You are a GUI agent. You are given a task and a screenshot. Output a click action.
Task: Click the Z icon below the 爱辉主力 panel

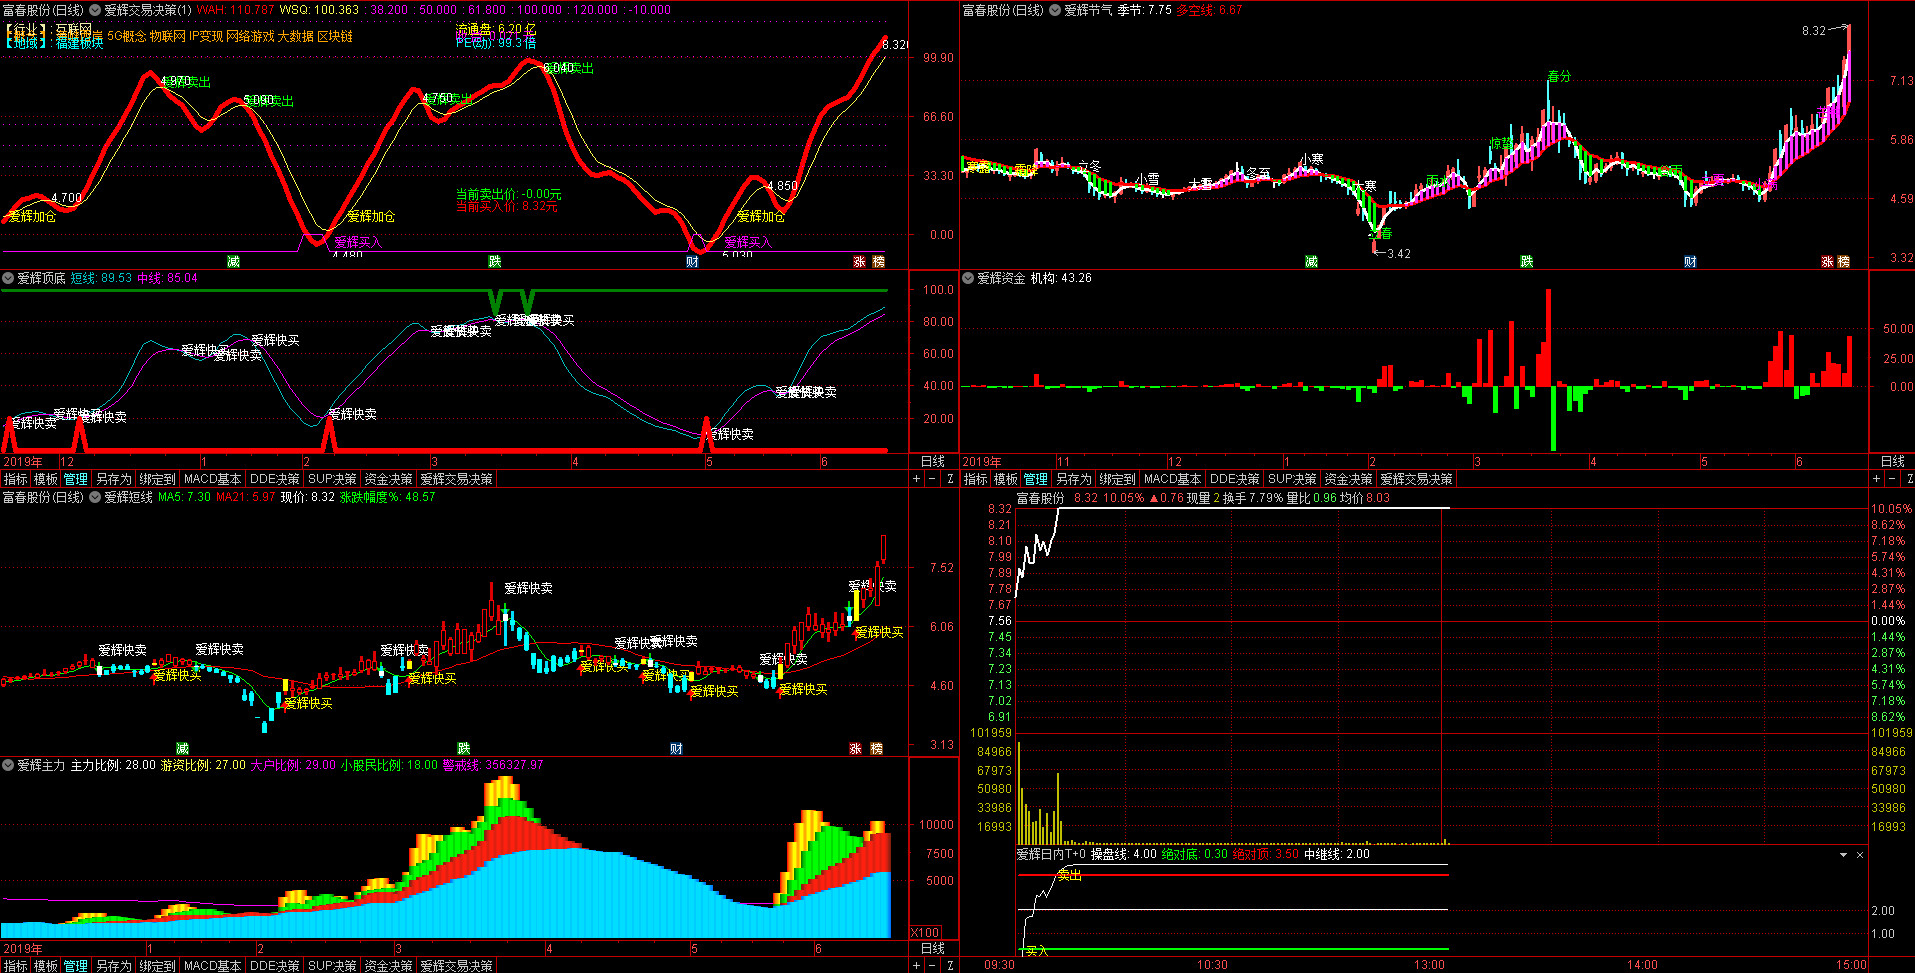tap(950, 965)
